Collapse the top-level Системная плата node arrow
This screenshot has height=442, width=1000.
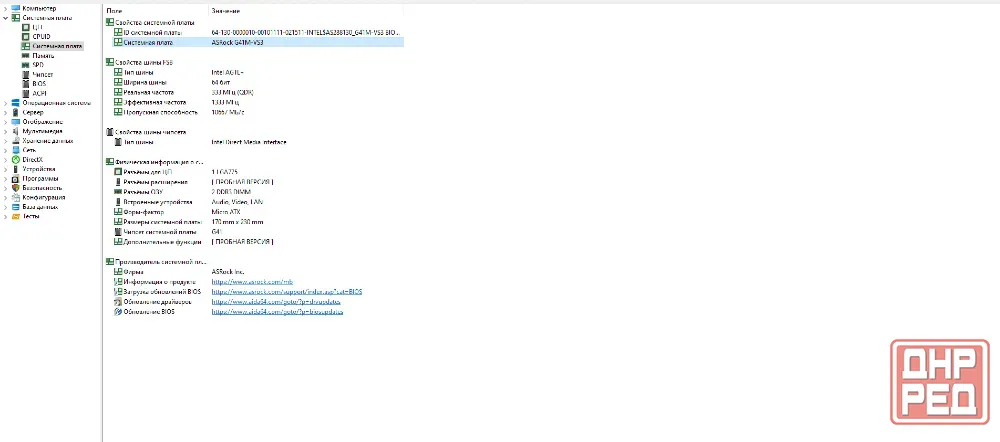click(x=6, y=18)
